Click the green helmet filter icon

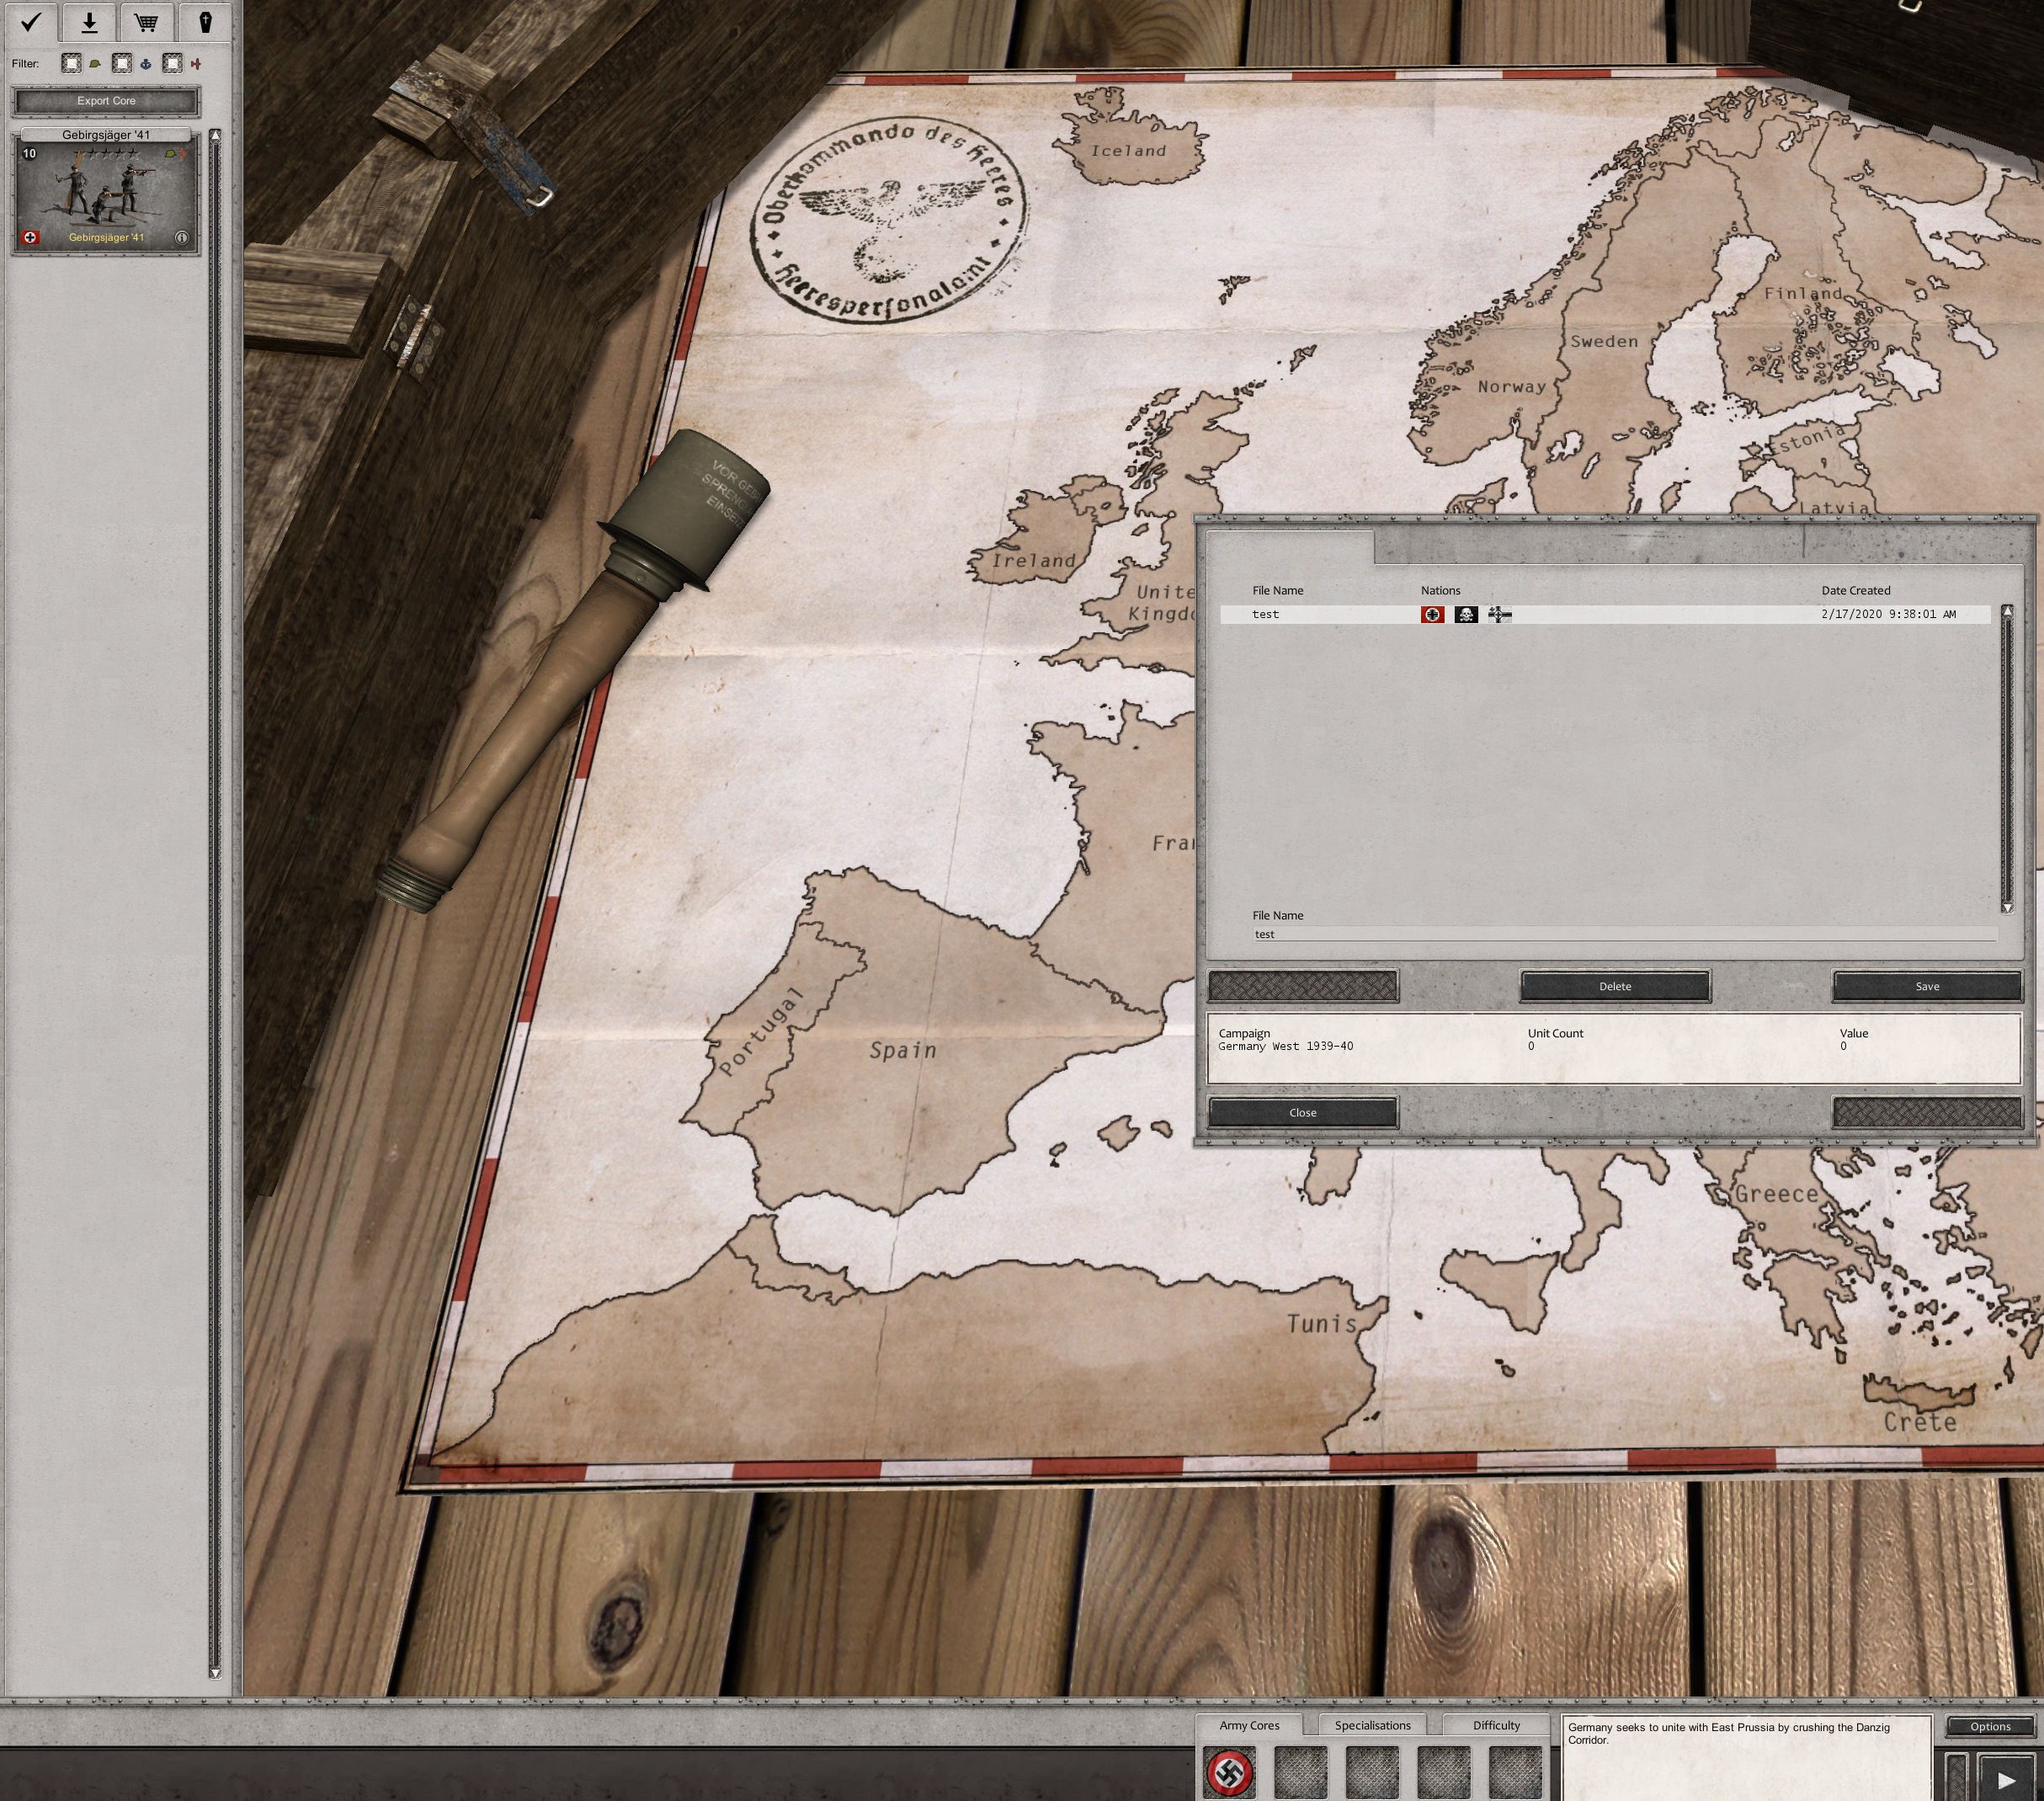95,64
